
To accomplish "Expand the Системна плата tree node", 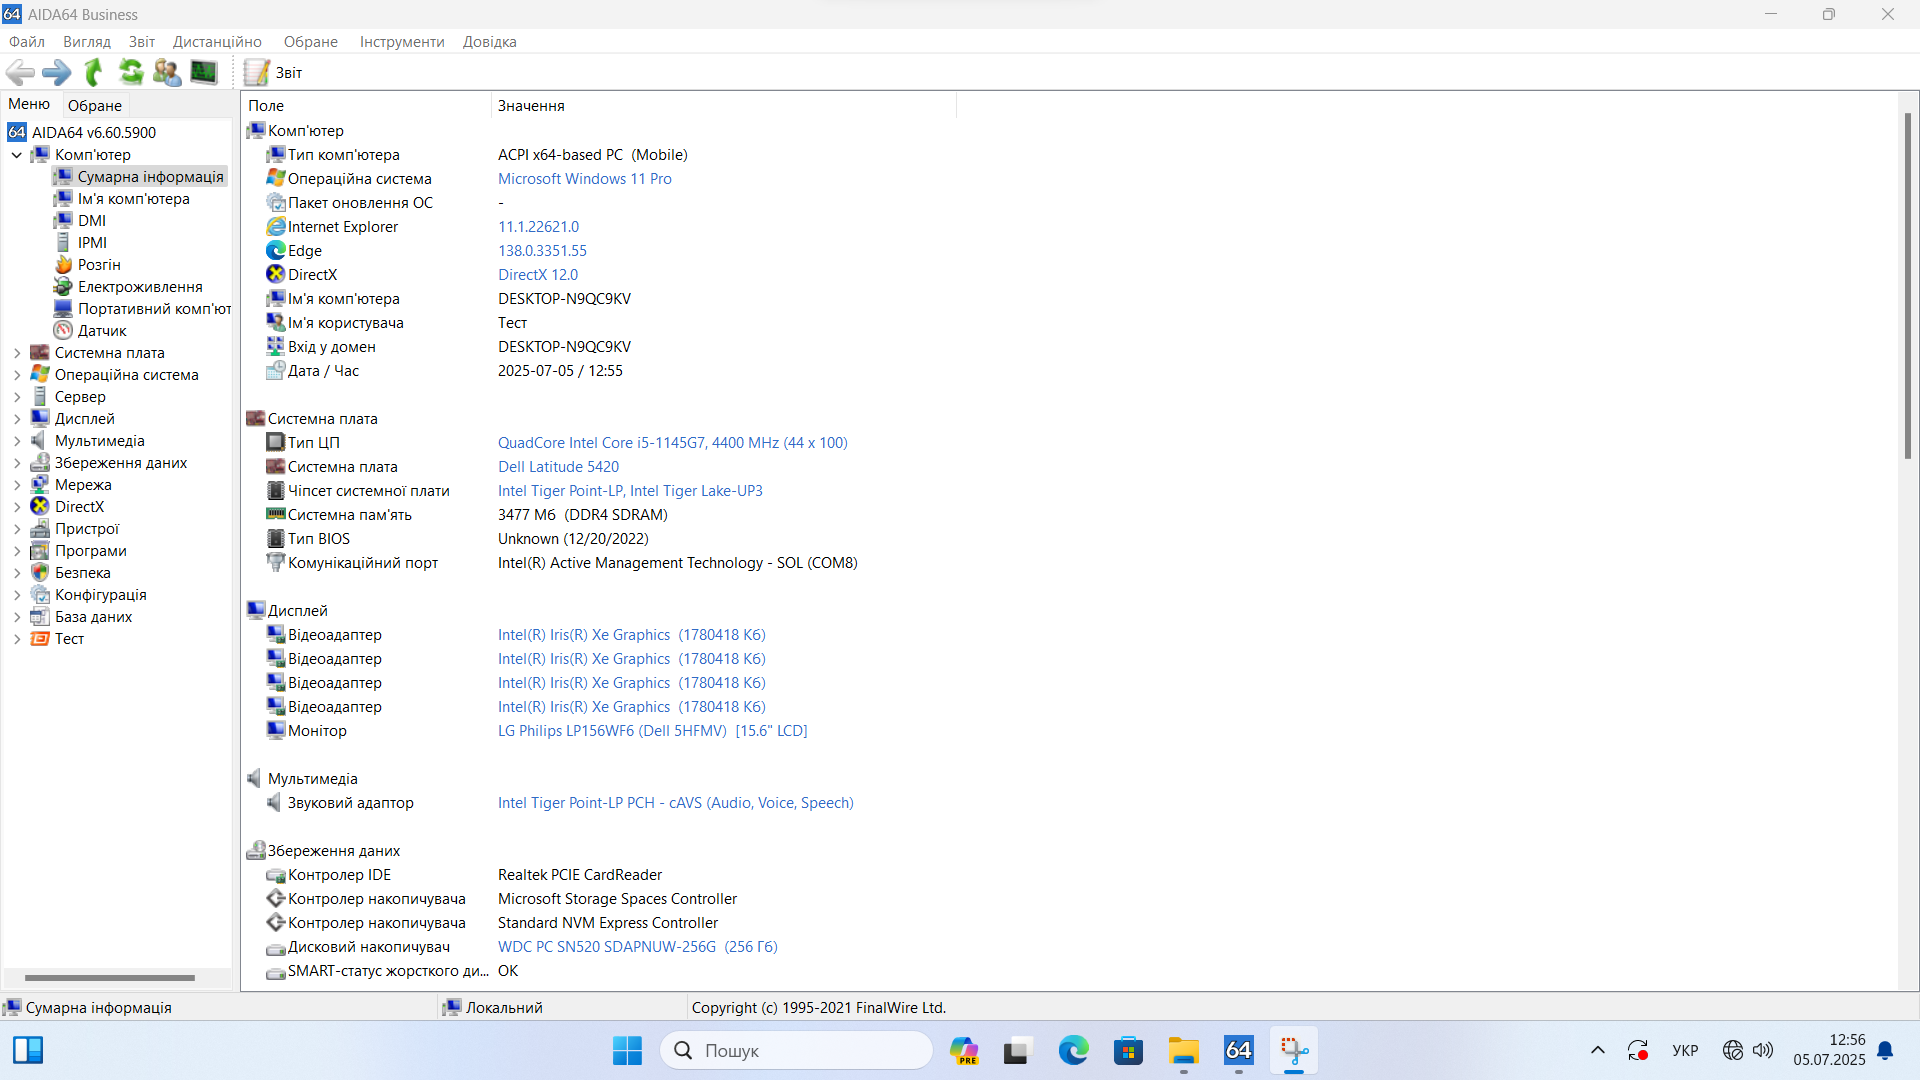I will (17, 353).
